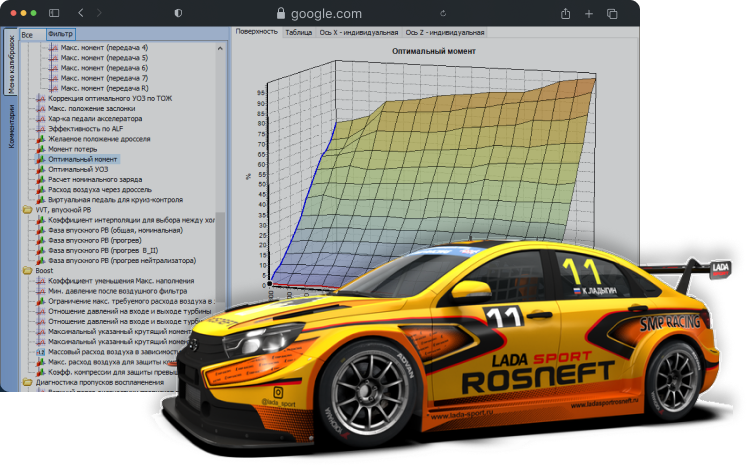Click the 3D map icon beside Оптимальный УОЗ
The width and height of the screenshot is (748, 467).
pos(41,169)
